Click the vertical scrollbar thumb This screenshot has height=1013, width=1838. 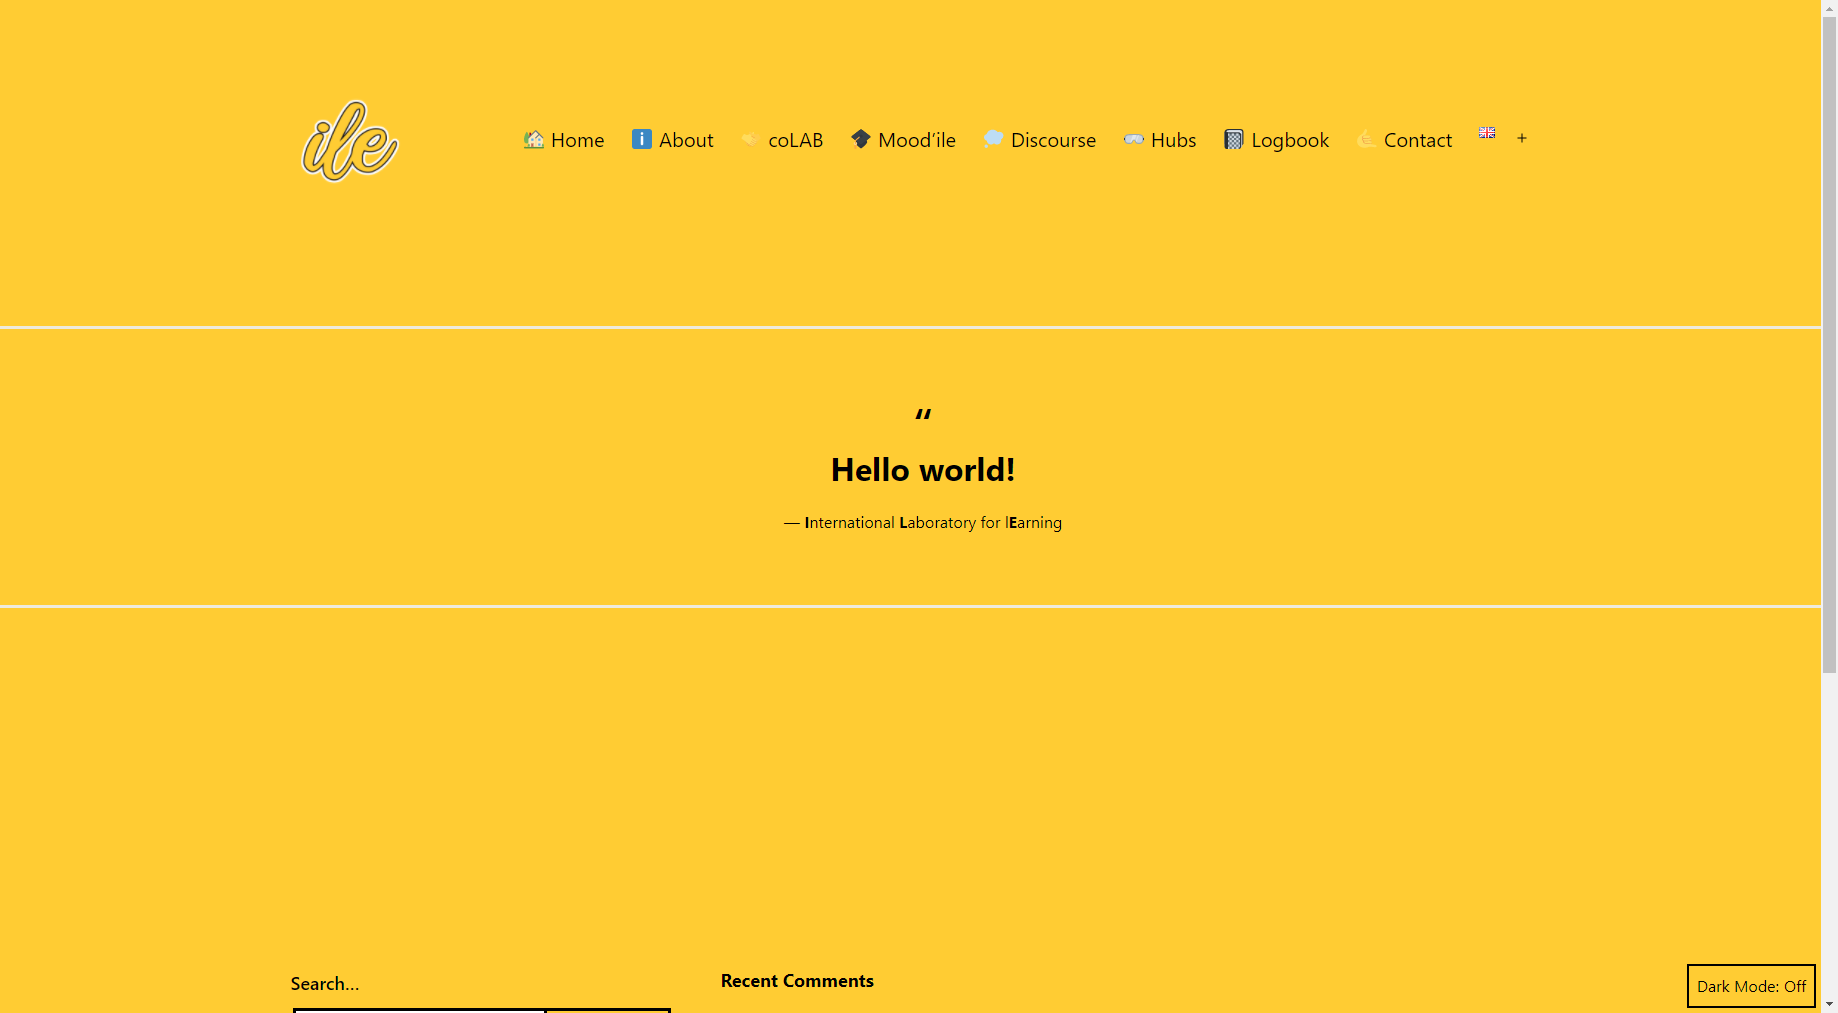(x=1829, y=340)
